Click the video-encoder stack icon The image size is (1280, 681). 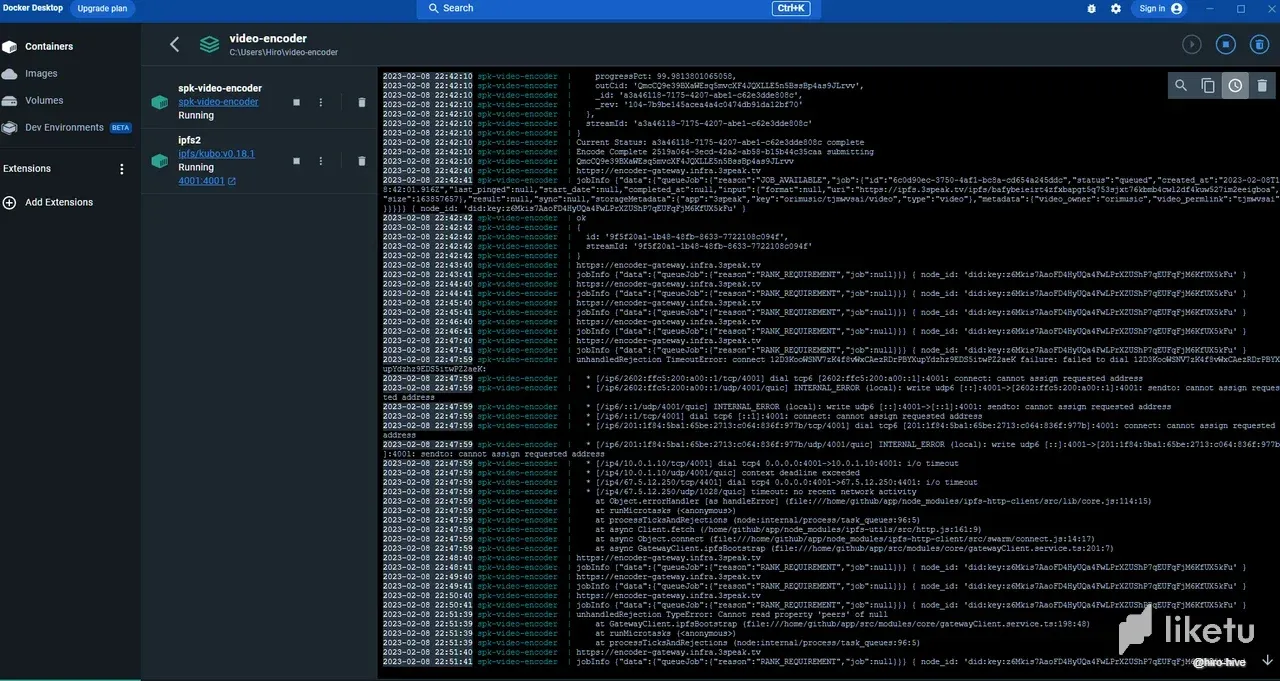click(x=209, y=44)
